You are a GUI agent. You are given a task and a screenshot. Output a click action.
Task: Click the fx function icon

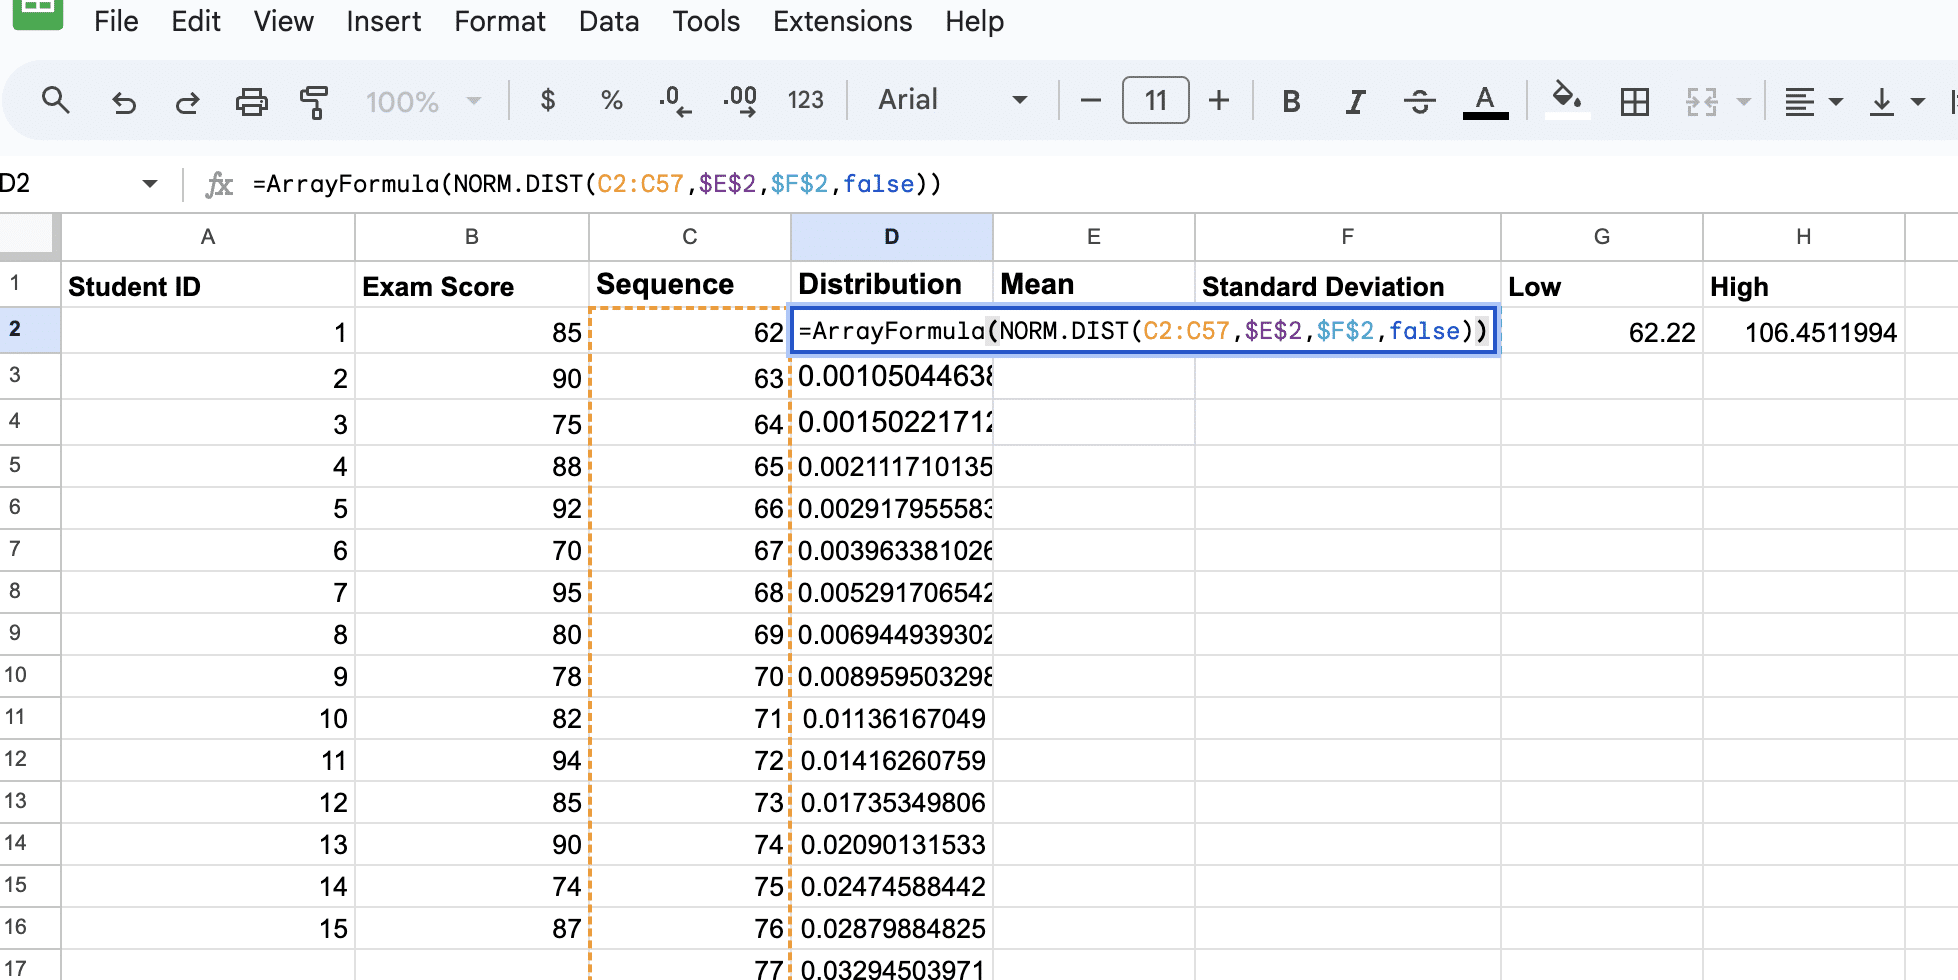tap(219, 184)
